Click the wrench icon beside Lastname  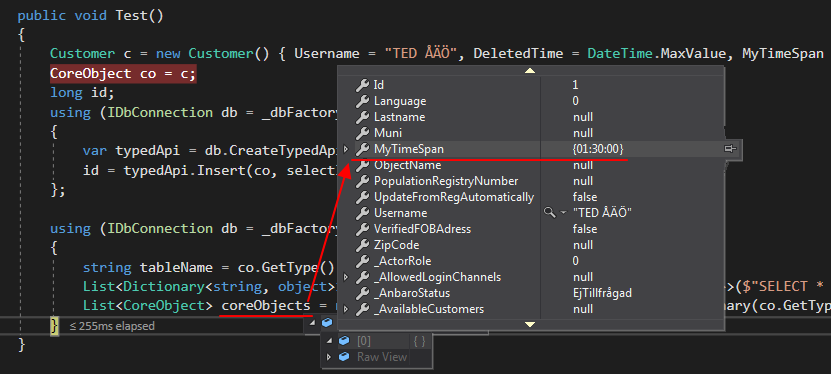point(363,117)
